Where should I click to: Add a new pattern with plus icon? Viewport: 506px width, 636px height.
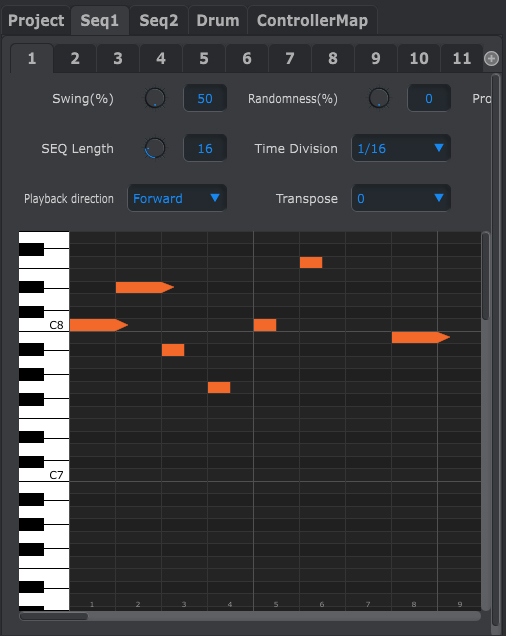pyautogui.click(x=491, y=58)
